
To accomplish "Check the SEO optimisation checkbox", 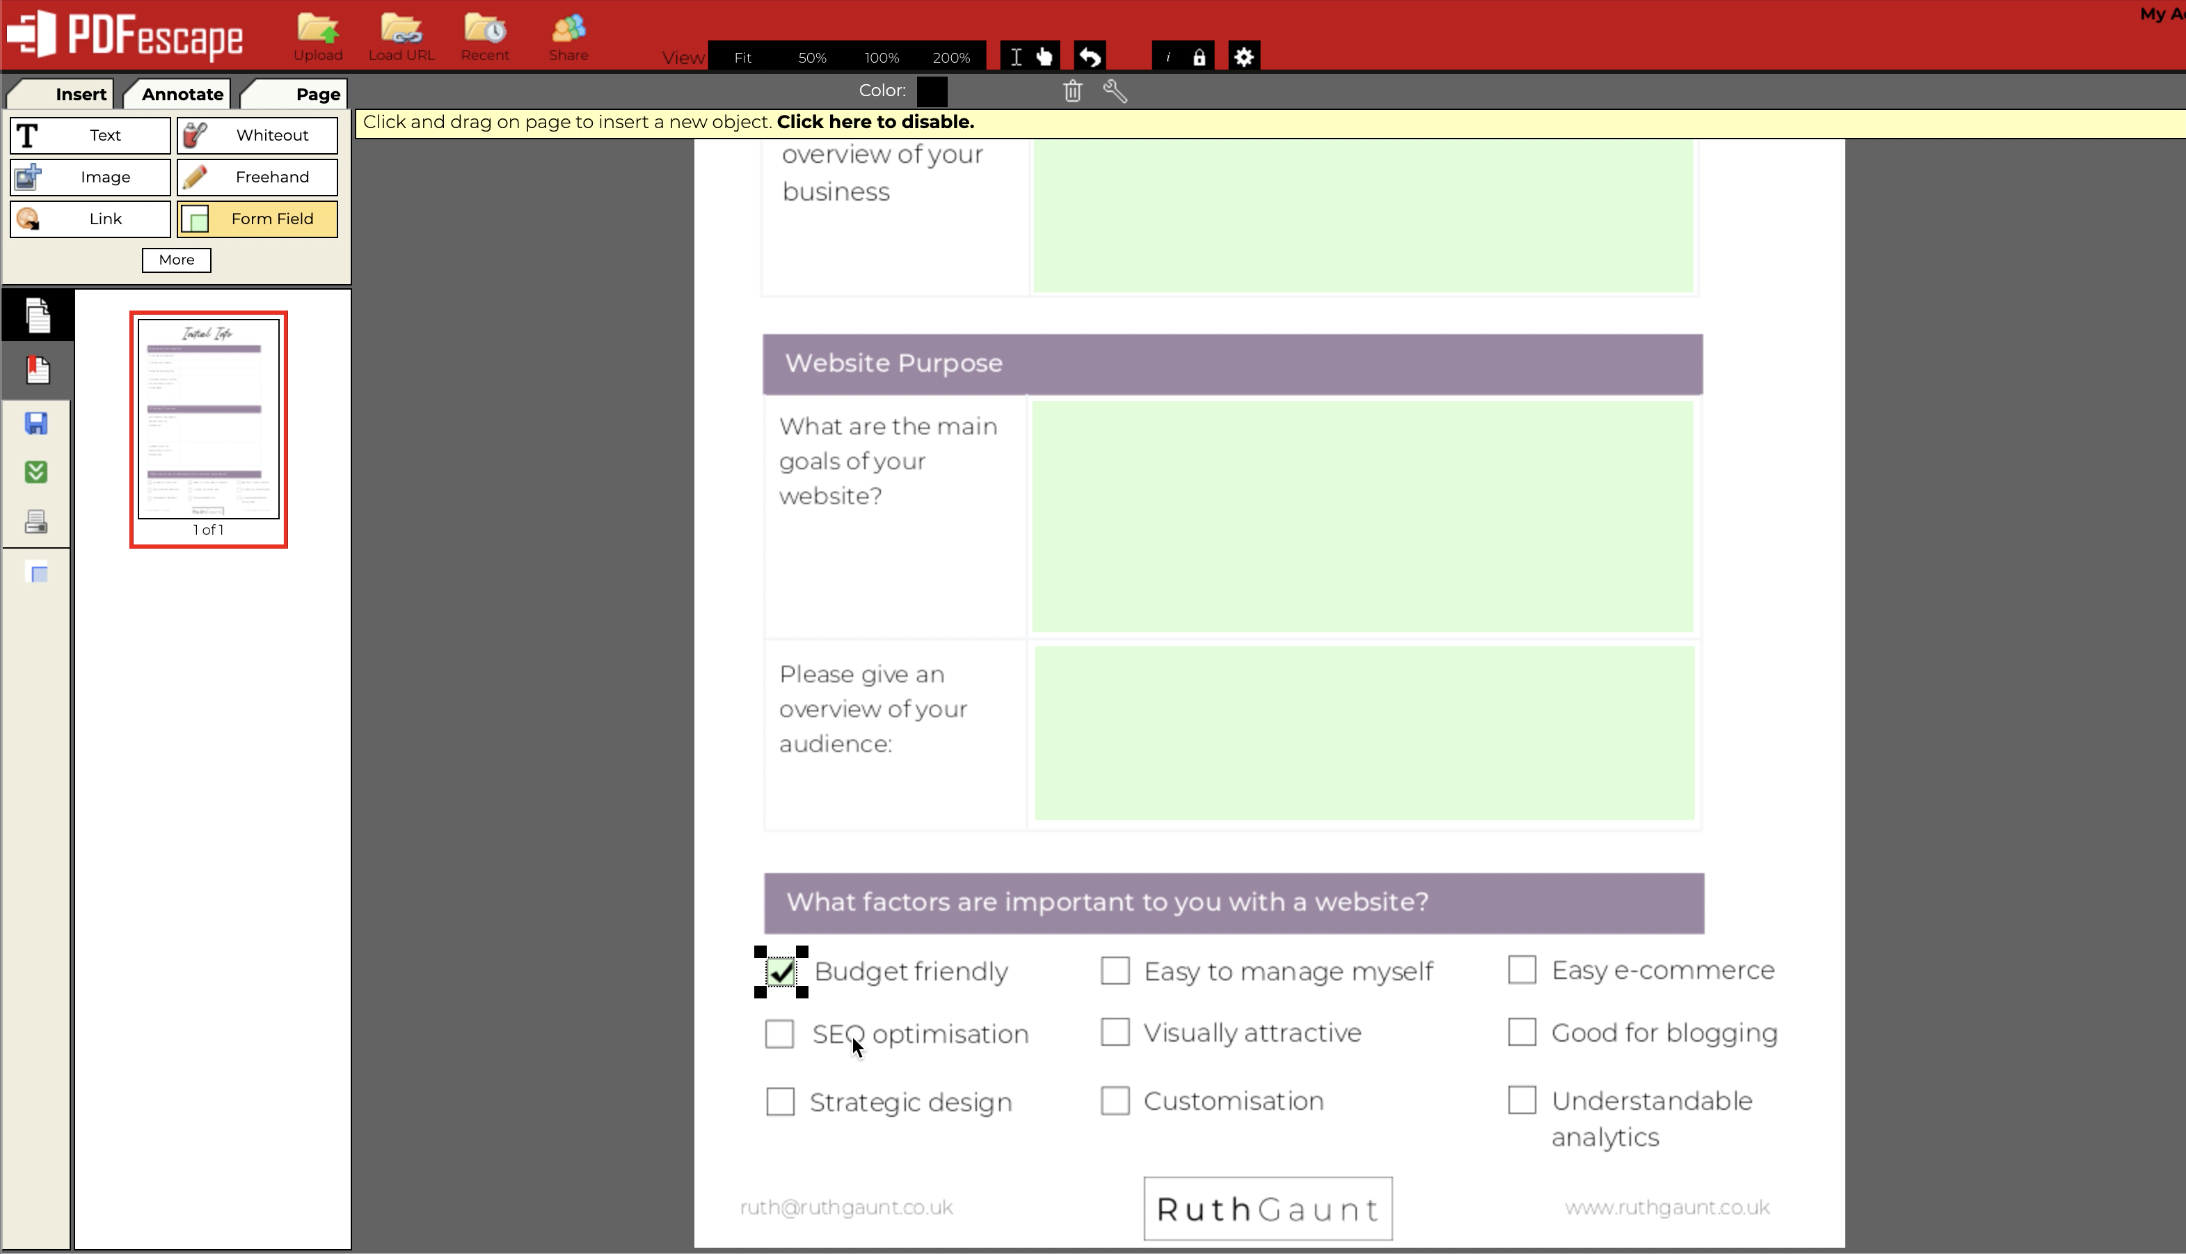I will point(779,1033).
